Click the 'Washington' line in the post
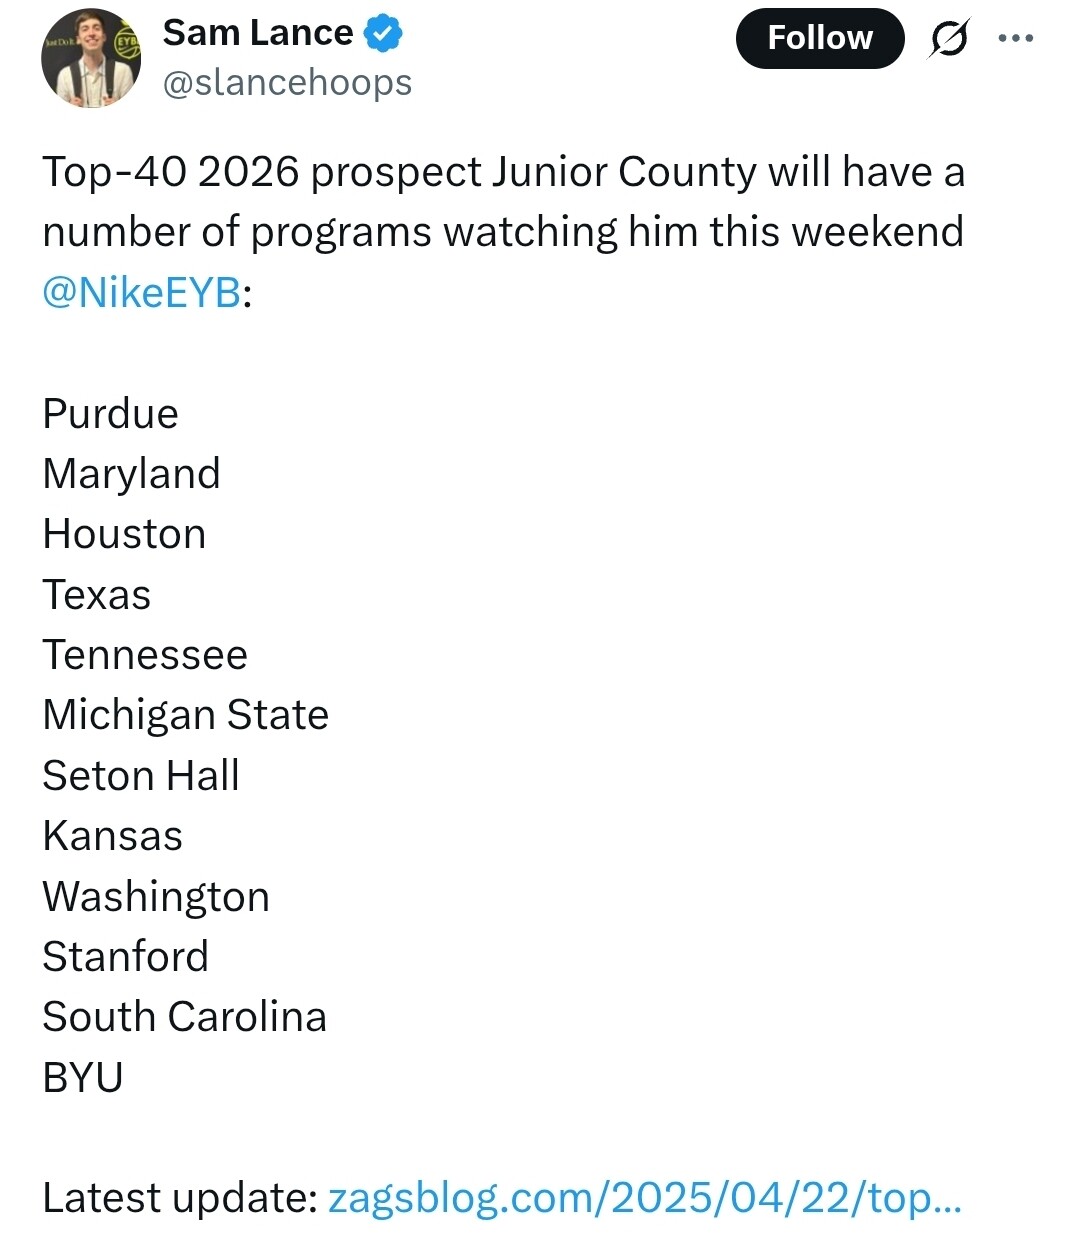Image resolution: width=1079 pixels, height=1239 pixels. tap(156, 897)
